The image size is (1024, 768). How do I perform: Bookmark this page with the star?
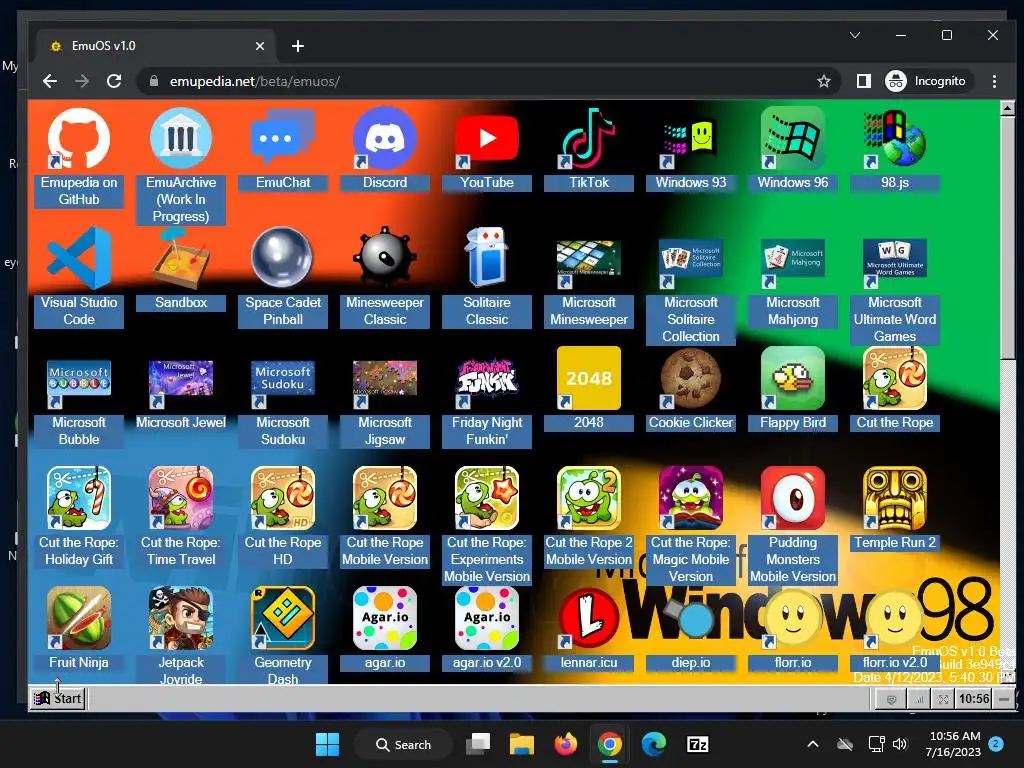[824, 81]
